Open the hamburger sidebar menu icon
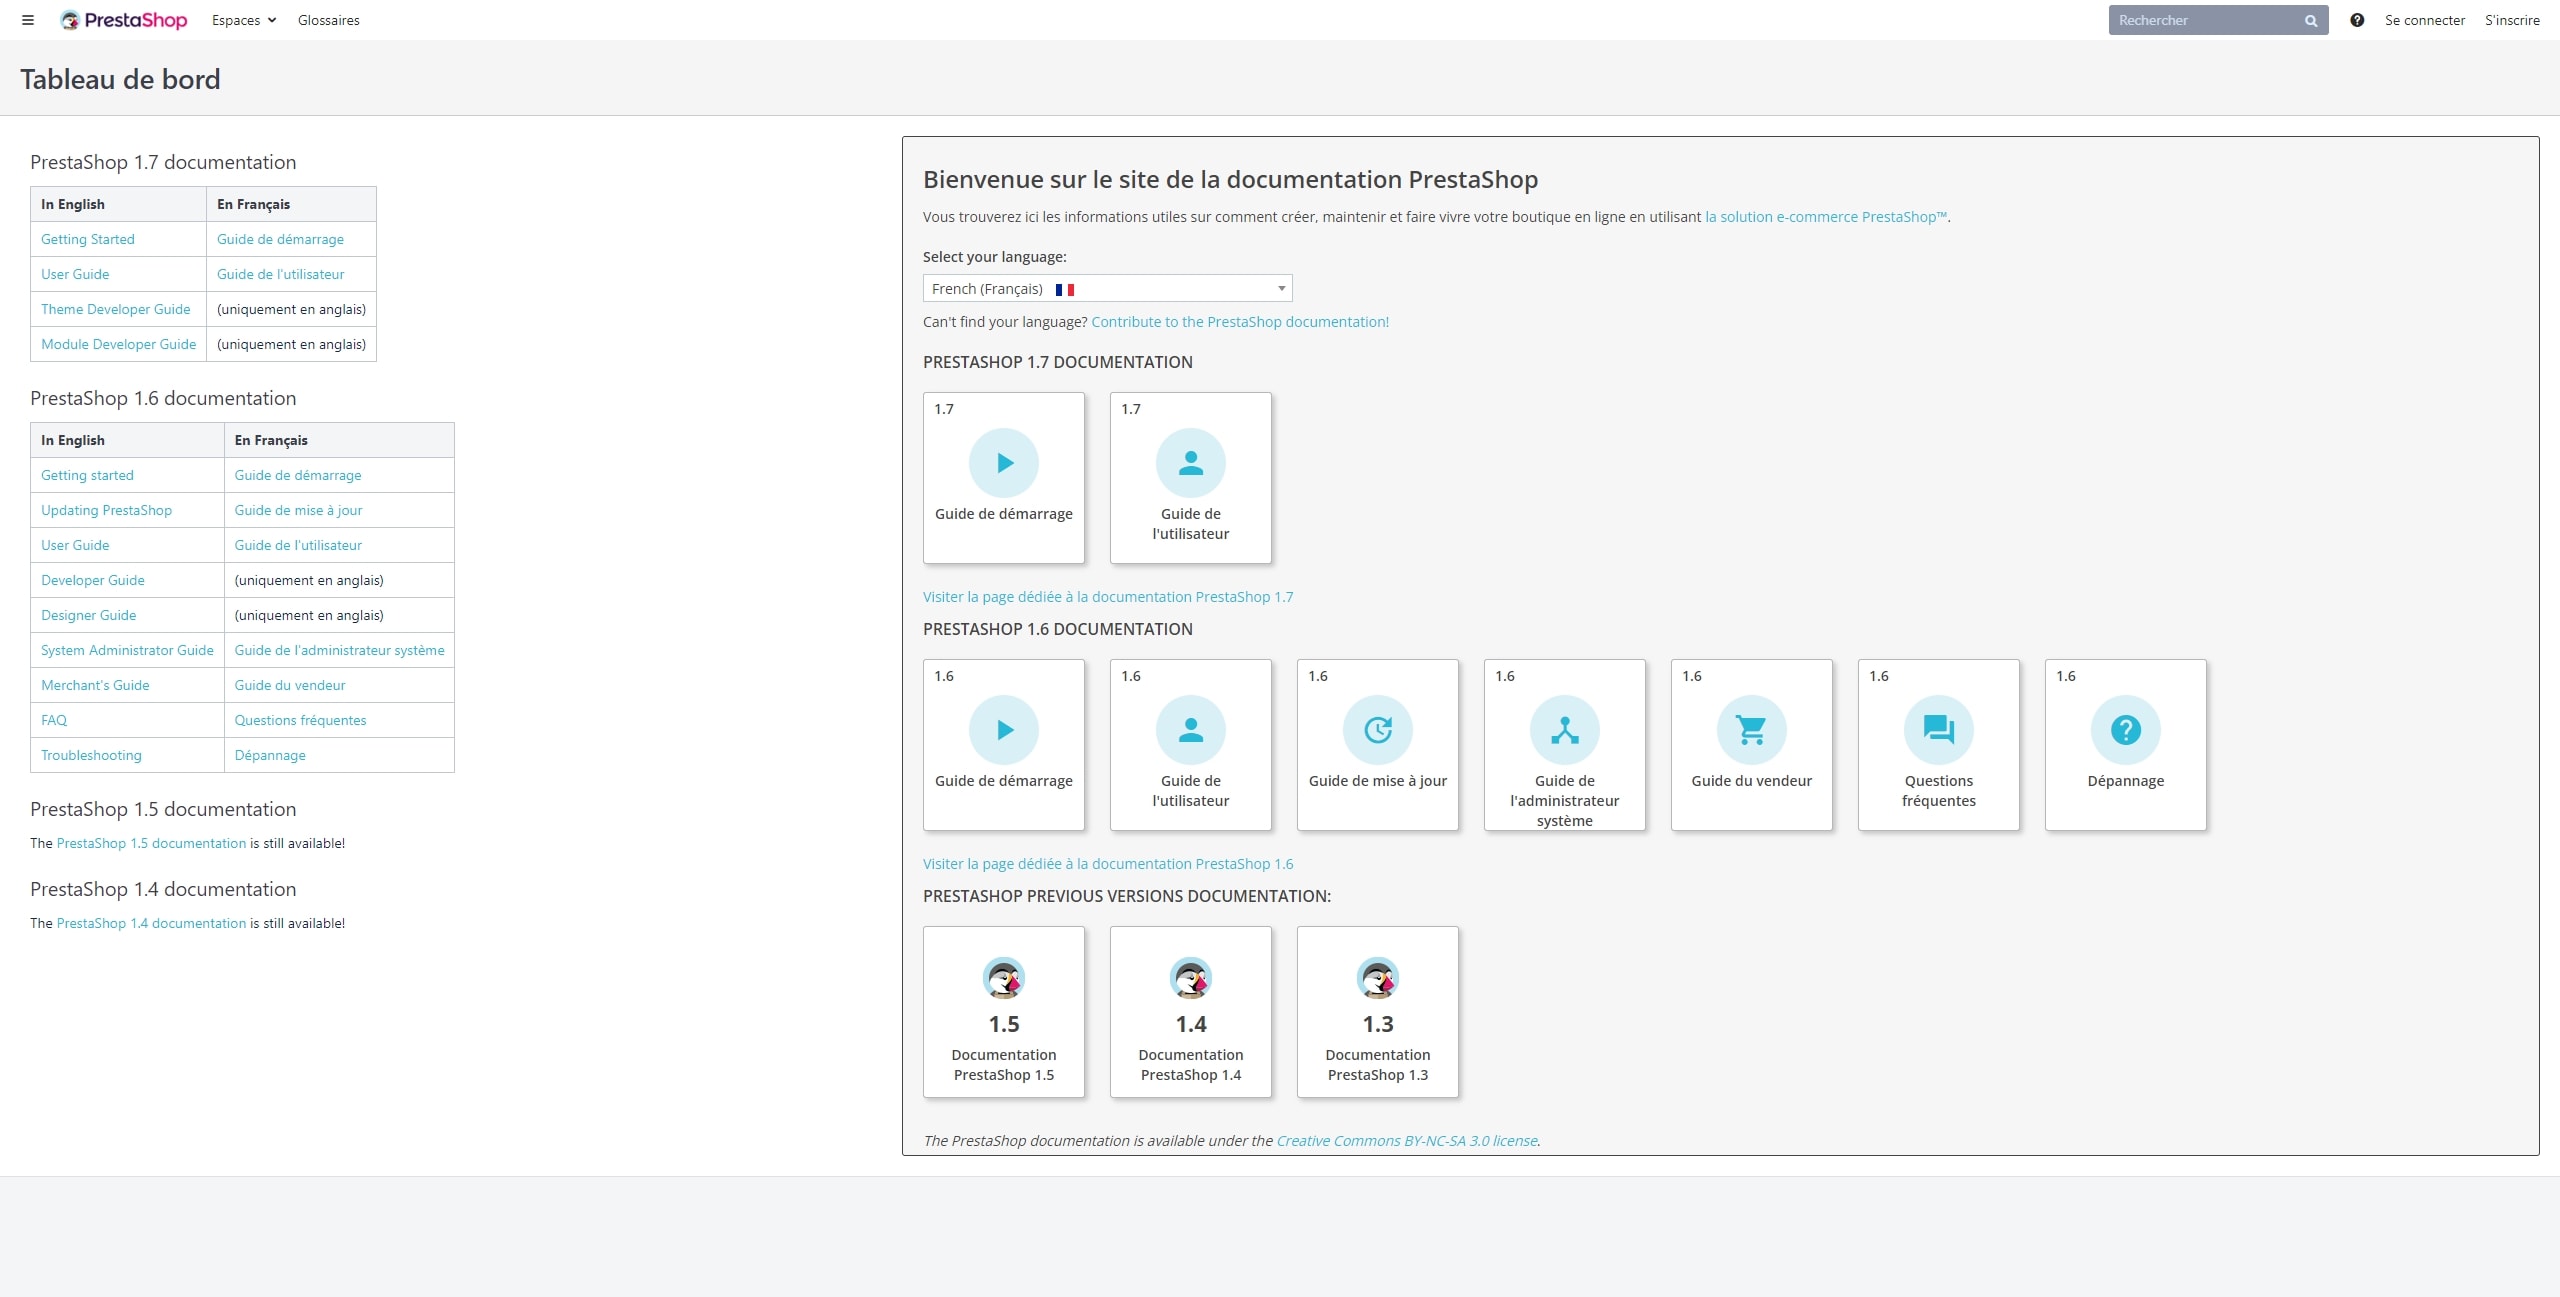This screenshot has width=2560, height=1297. (x=28, y=20)
